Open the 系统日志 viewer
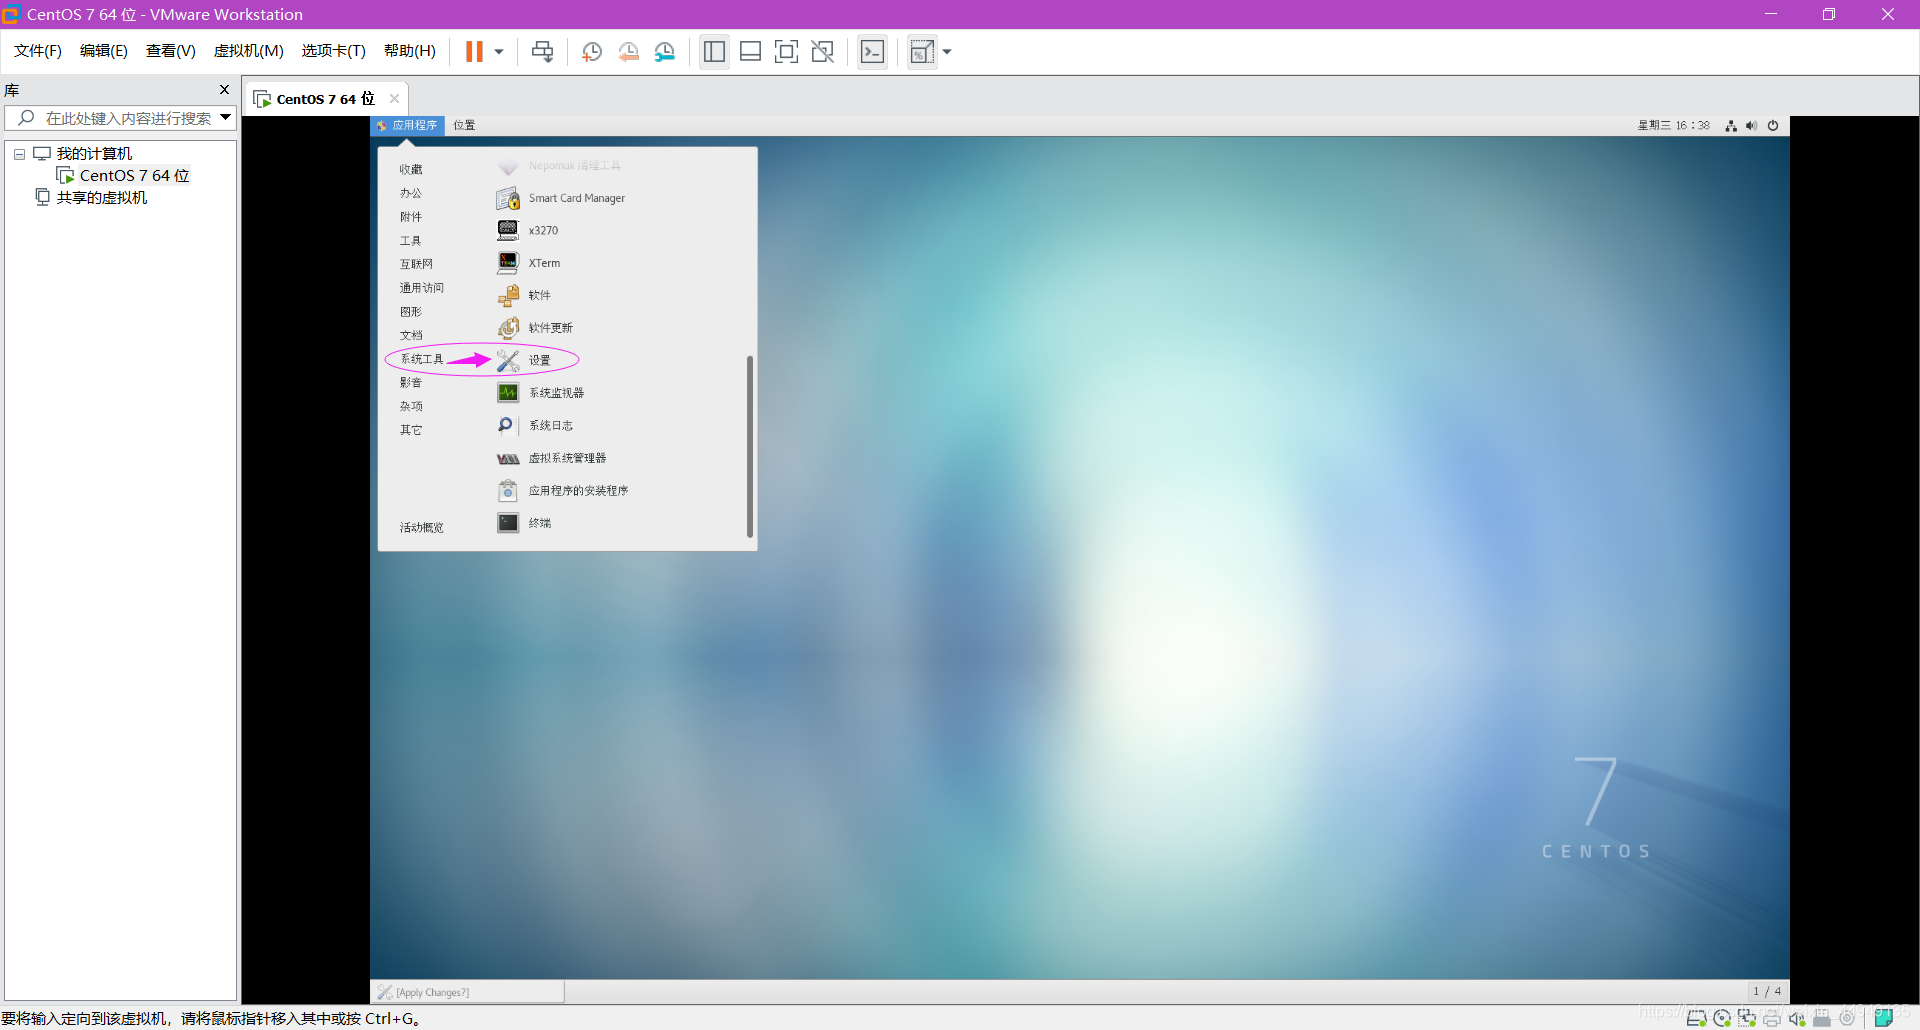 552,425
